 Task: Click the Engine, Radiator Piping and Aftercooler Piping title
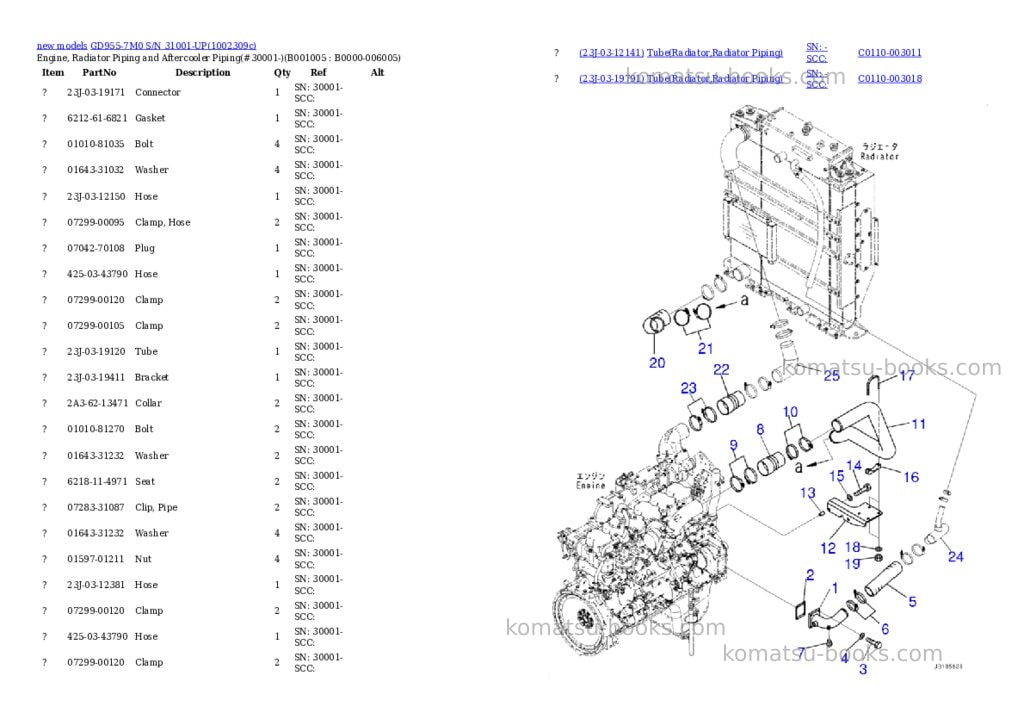[x=219, y=58]
